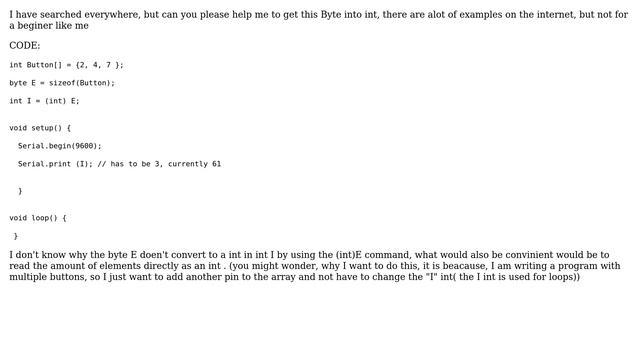This screenshot has width=640, height=360.
Task: Click the 'Serial.print (I);' statement
Action: [56, 164]
